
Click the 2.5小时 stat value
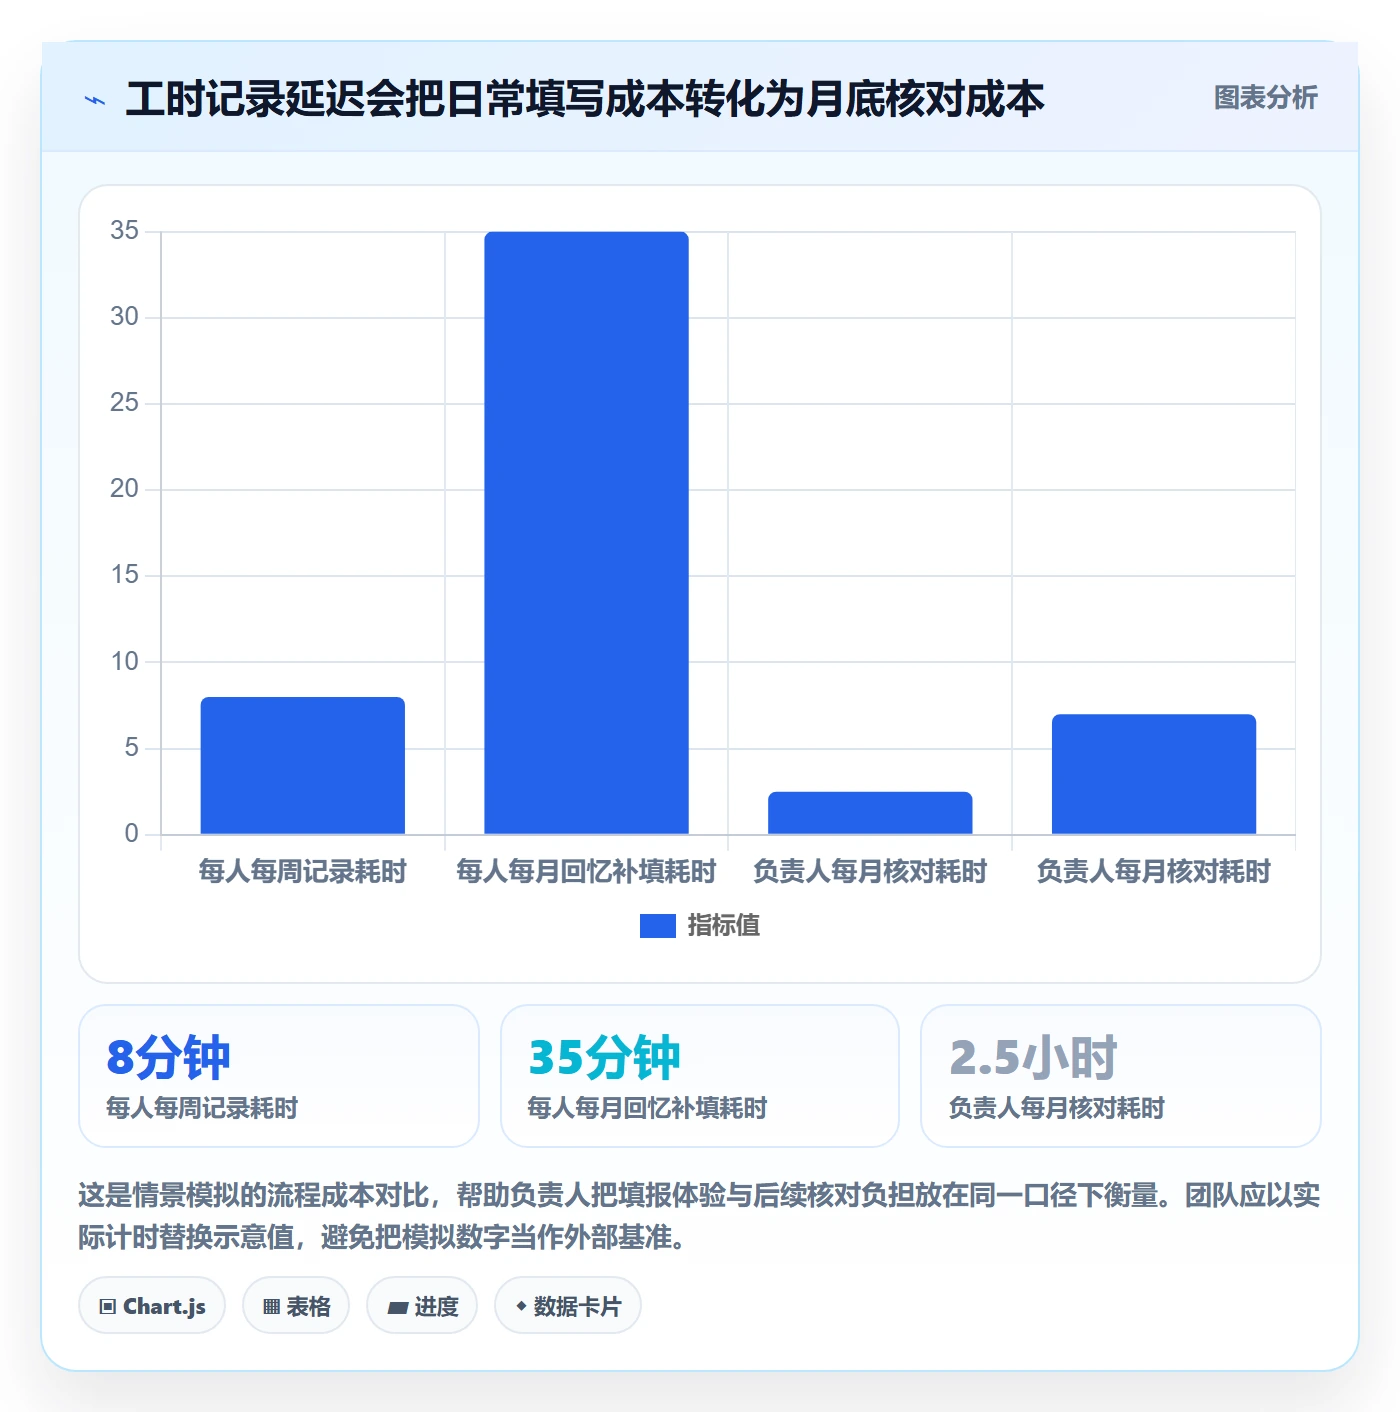tap(1033, 1058)
